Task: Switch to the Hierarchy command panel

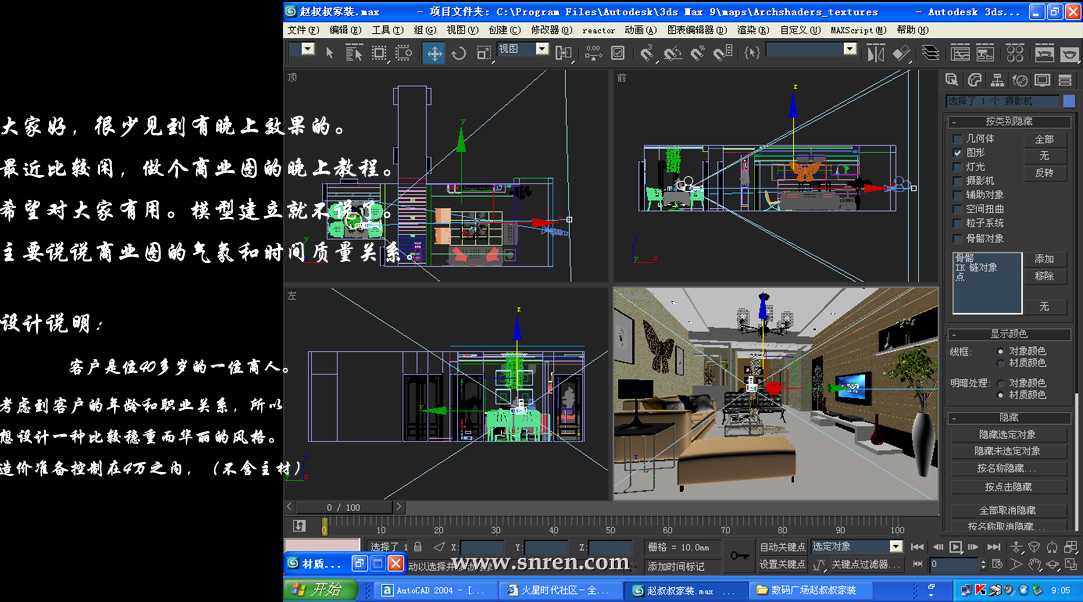Action: click(996, 80)
